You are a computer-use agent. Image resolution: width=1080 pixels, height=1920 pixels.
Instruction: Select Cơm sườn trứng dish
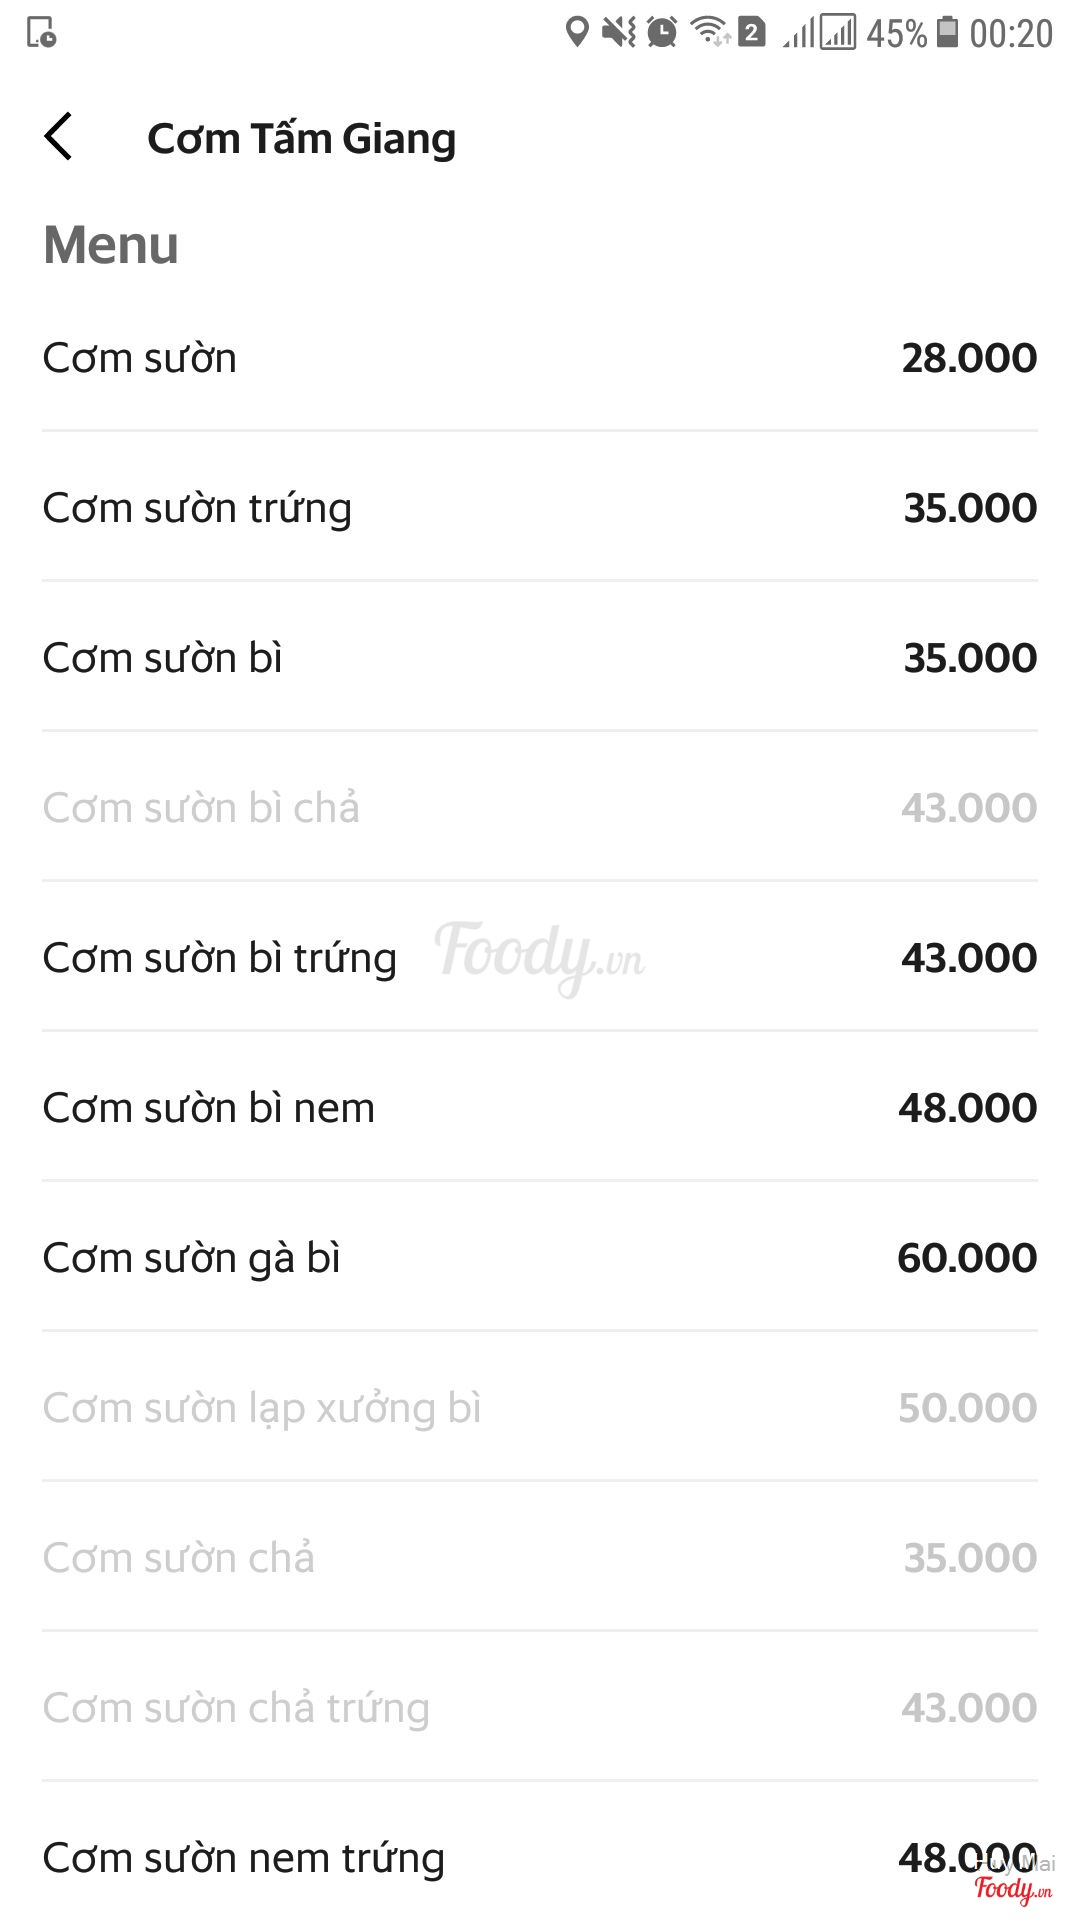197,508
